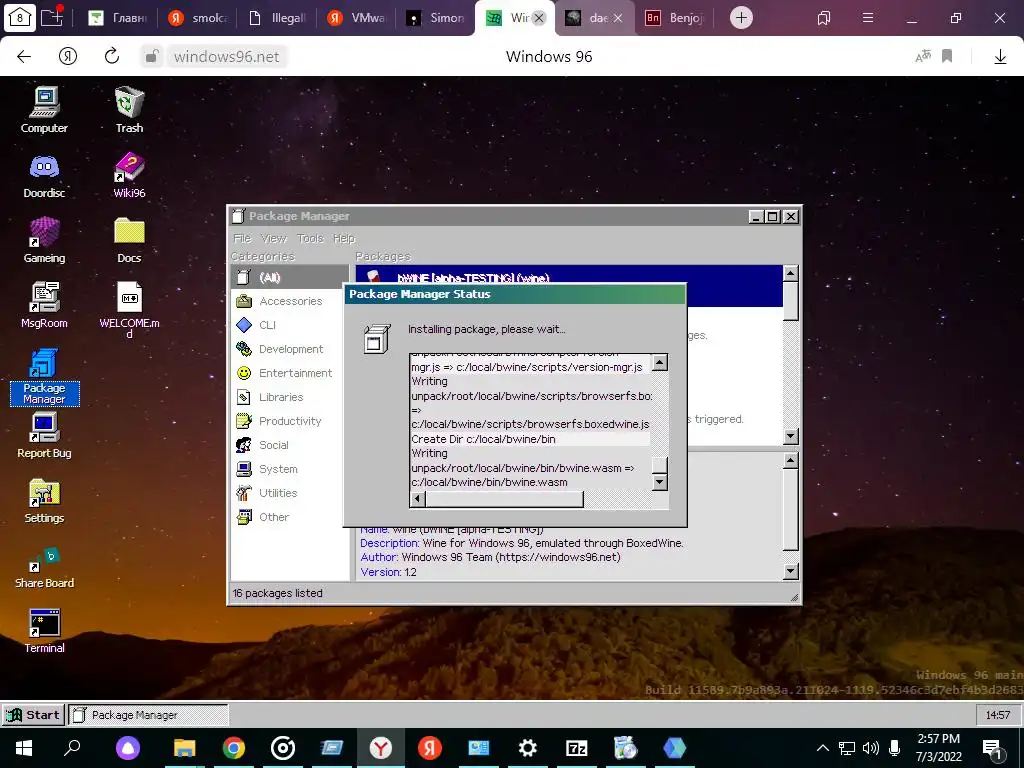Image resolution: width=1024 pixels, height=768 pixels.
Task: Open the page translate icon
Action: [923, 57]
